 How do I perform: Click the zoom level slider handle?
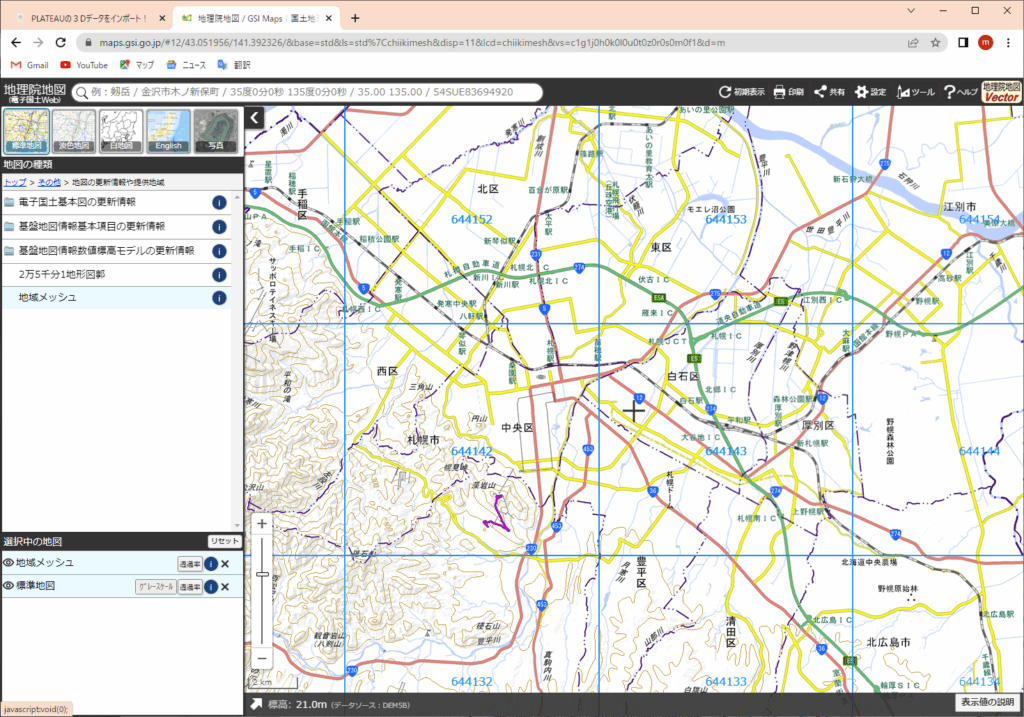(262, 574)
